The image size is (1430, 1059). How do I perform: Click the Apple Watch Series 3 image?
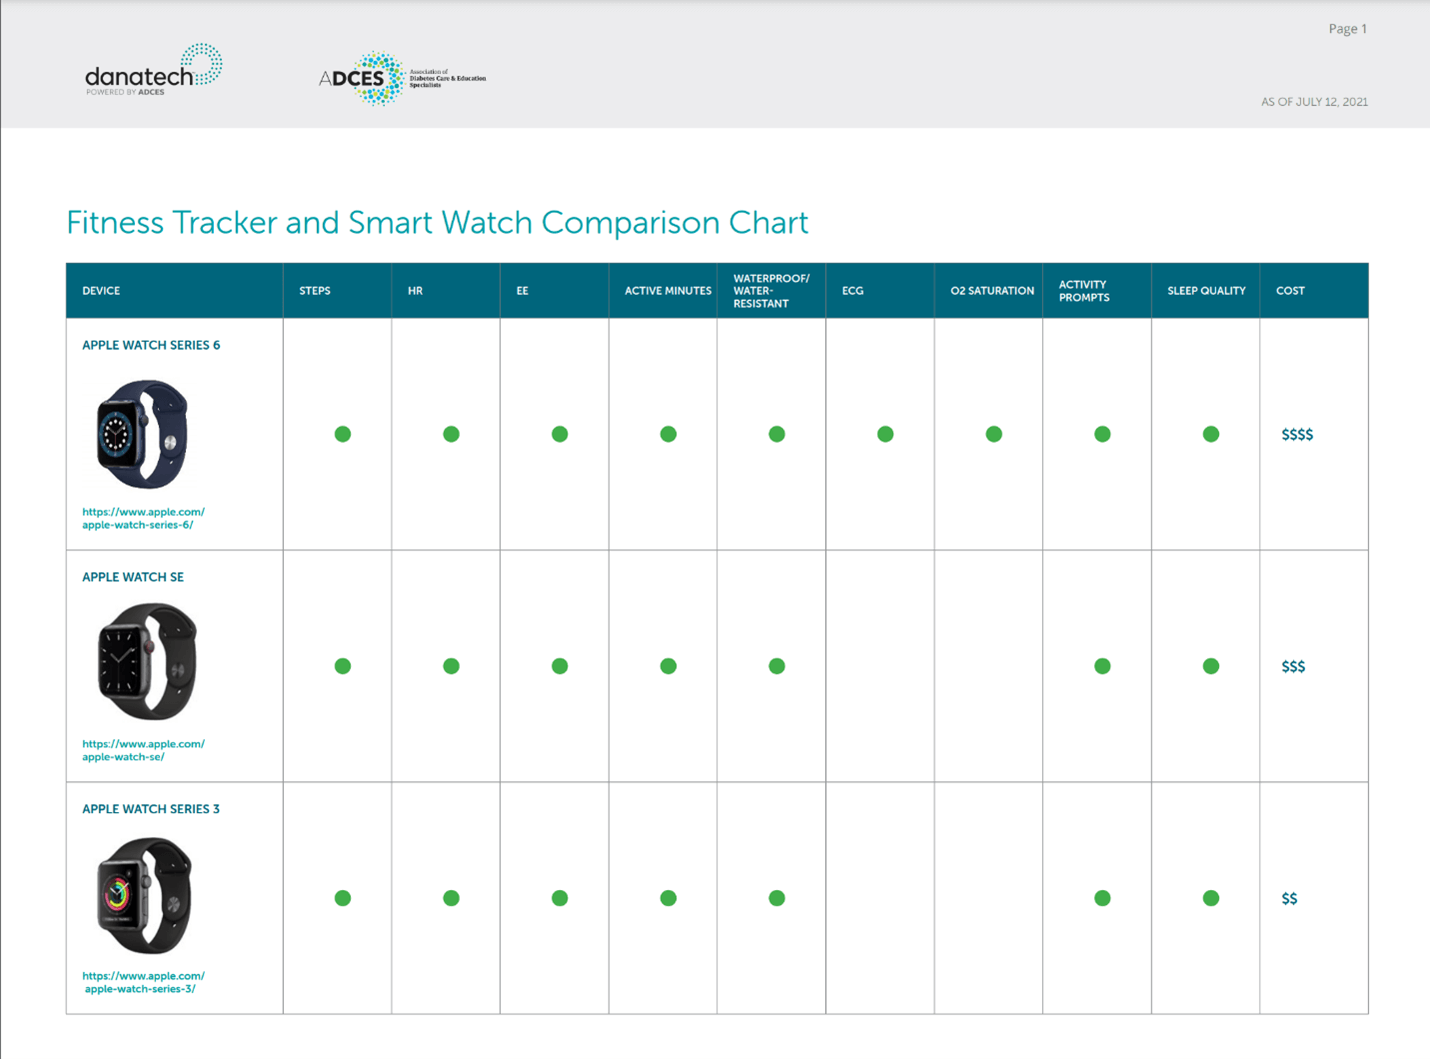tap(144, 895)
